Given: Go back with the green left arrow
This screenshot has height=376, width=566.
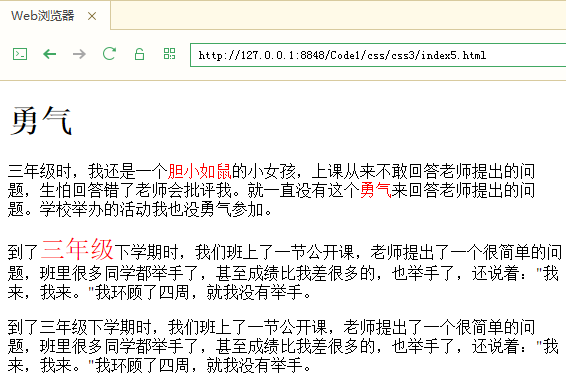Looking at the screenshot, I should [x=49, y=54].
